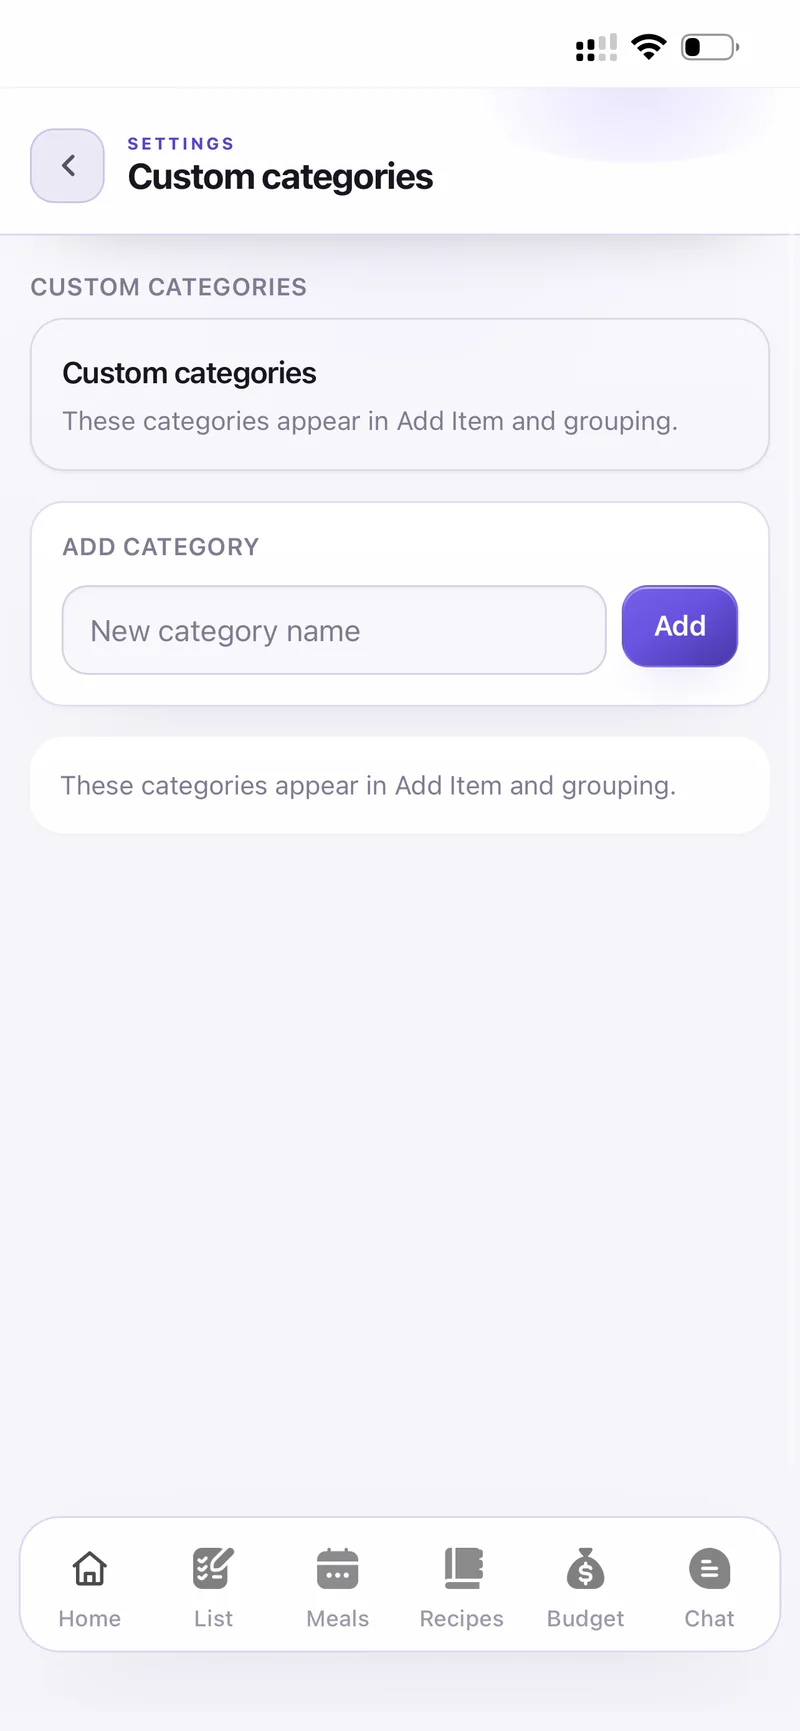Open the Home house icon
The width and height of the screenshot is (800, 1731).
pyautogui.click(x=90, y=1568)
